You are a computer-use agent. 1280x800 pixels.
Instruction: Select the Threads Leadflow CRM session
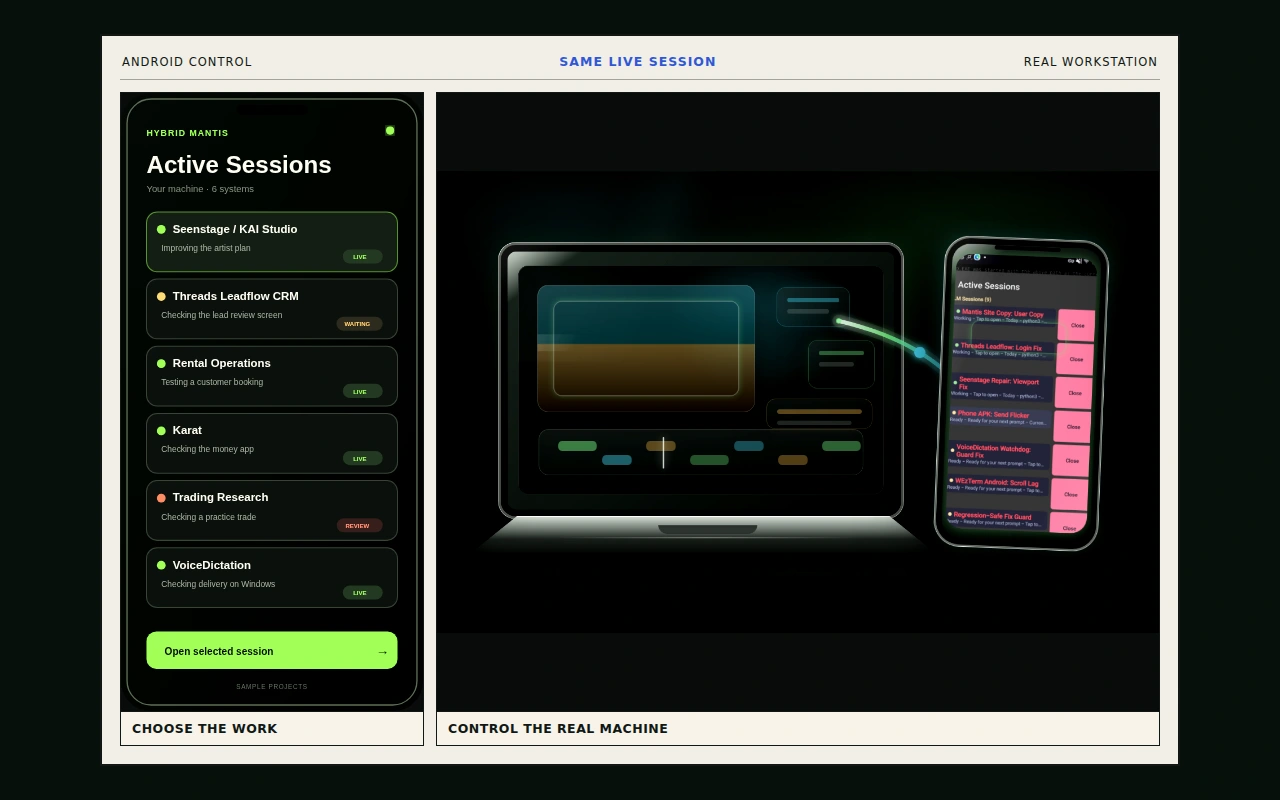tap(272, 309)
